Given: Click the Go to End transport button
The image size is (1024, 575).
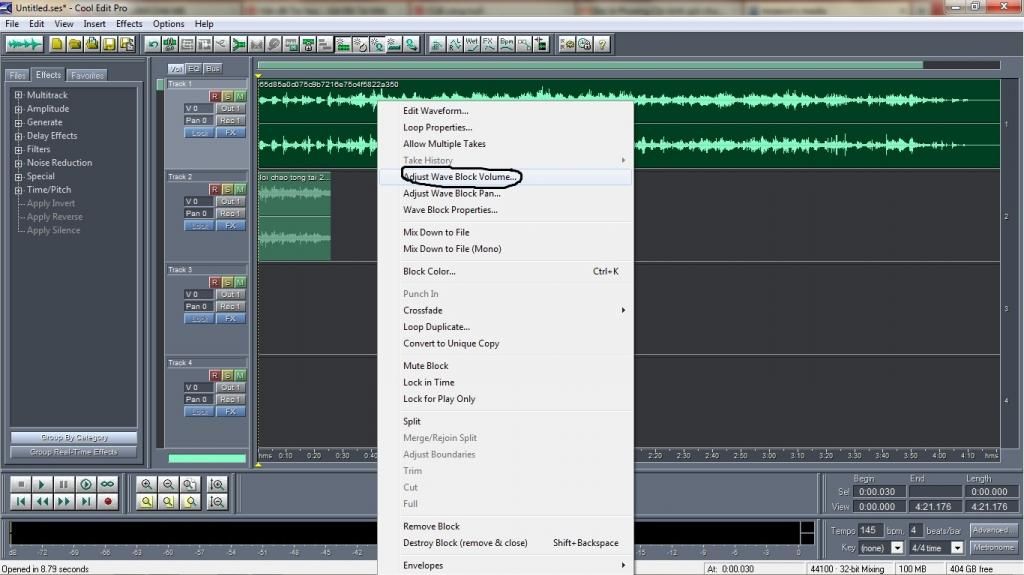Looking at the screenshot, I should click(x=86, y=501).
